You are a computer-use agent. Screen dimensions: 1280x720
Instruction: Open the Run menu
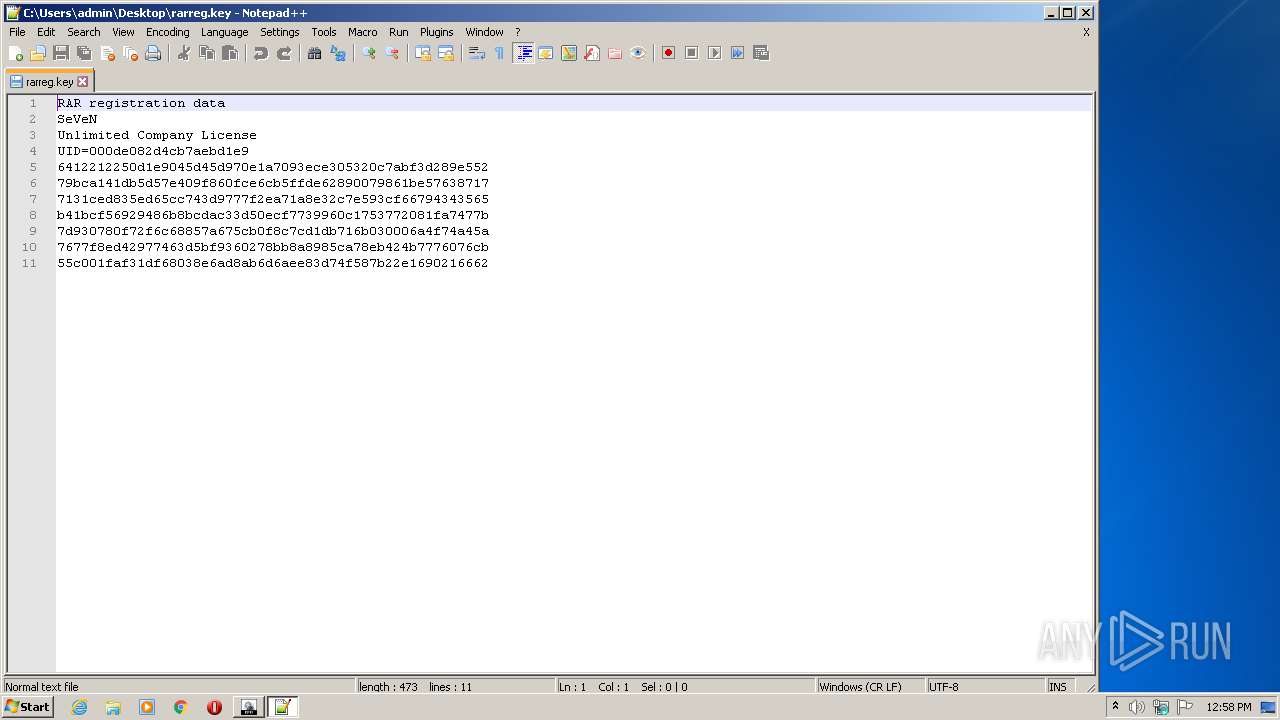(398, 32)
